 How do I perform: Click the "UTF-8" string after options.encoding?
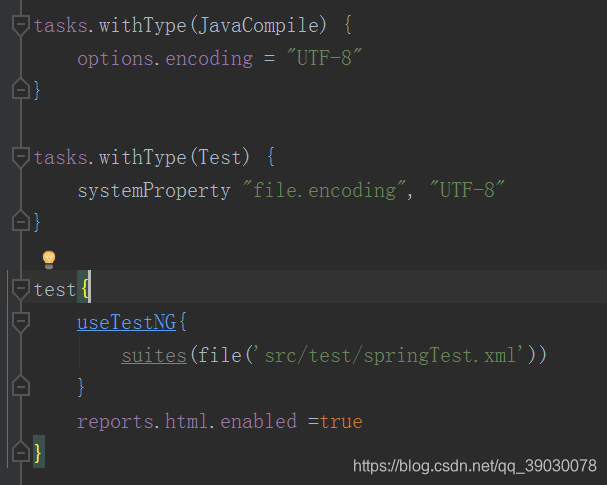324,58
